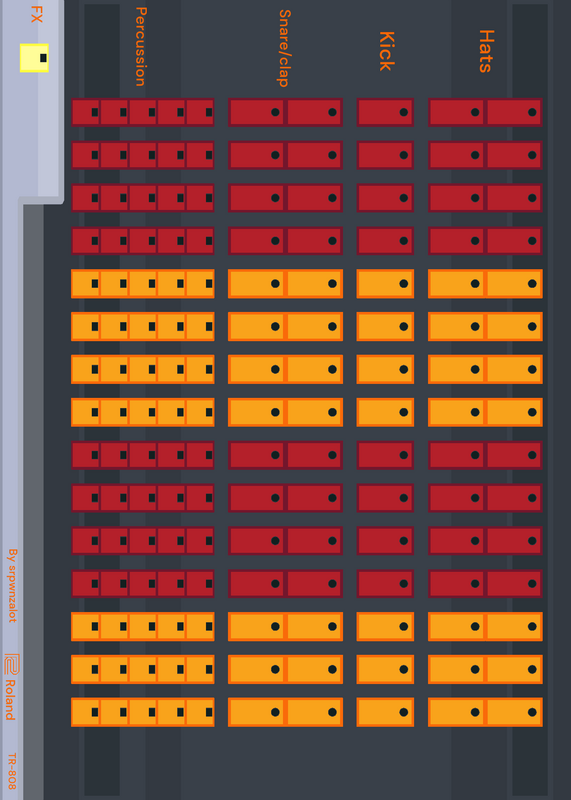Toggle the Percussion pad nearest Snare/clap in the last row

[200, 712]
